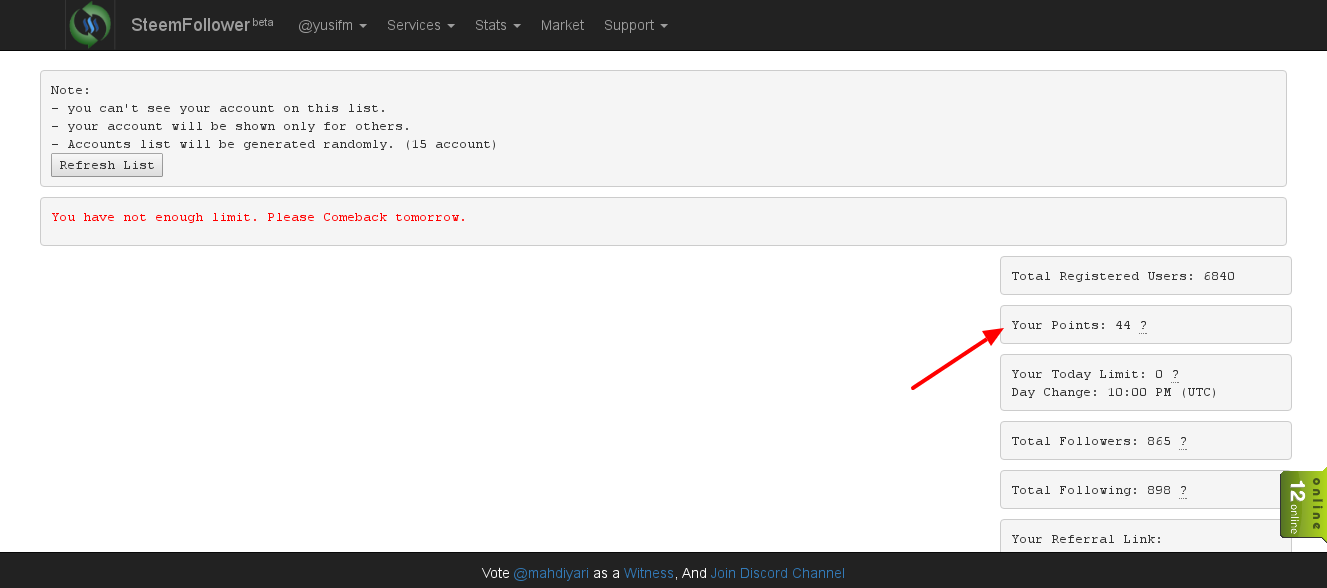Open the Witness link in footer
The image size is (1327, 588).
[x=648, y=573]
